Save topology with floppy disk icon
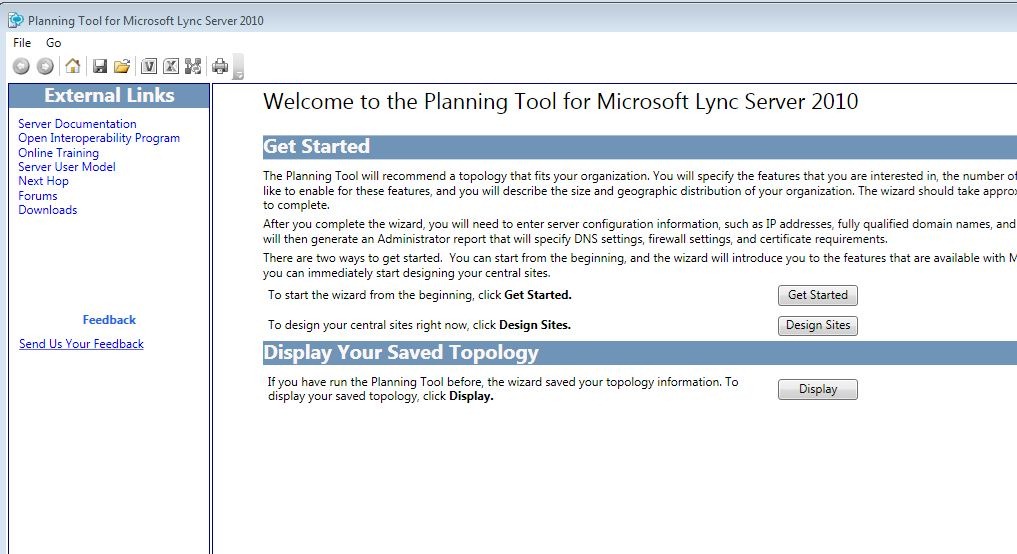 [100, 66]
